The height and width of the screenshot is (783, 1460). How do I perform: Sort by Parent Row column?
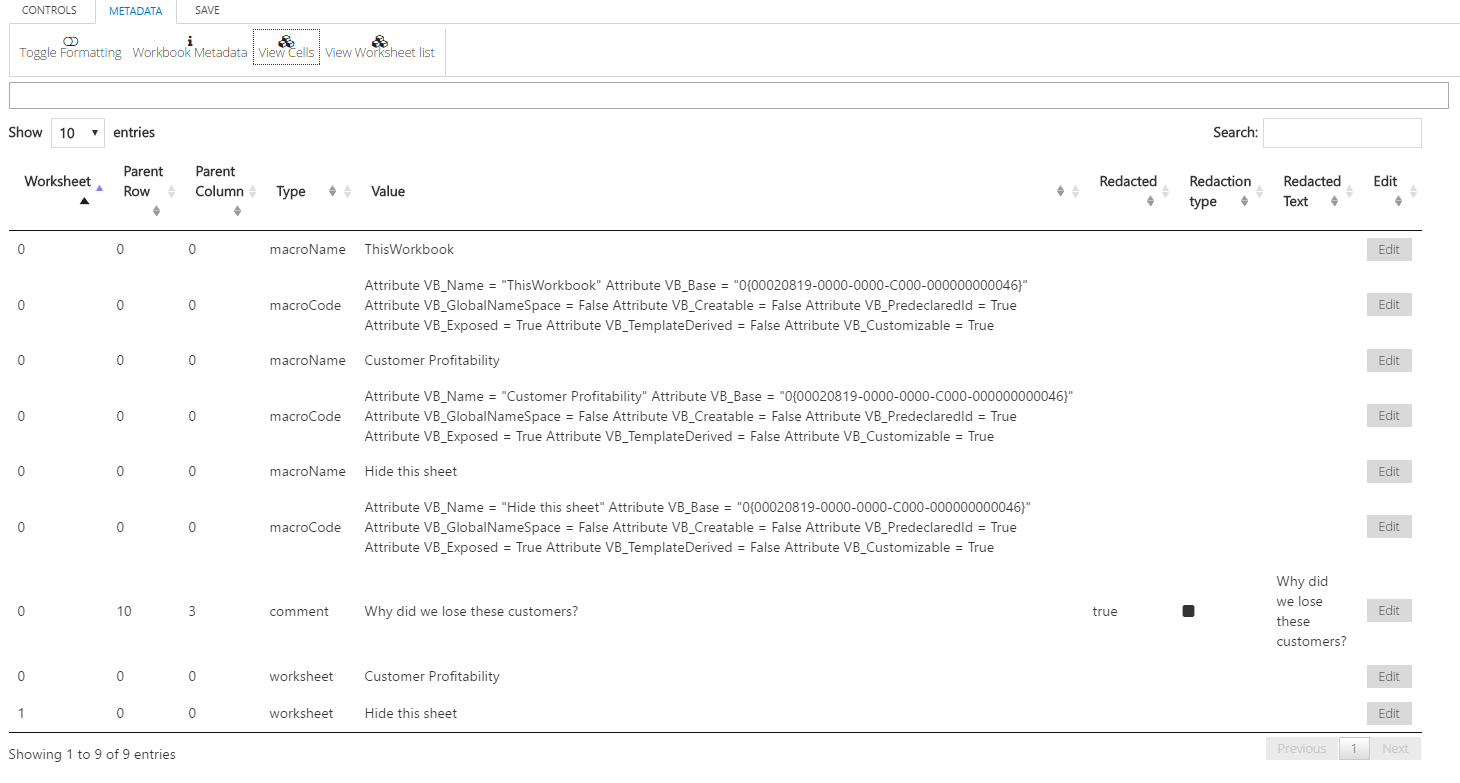(x=143, y=191)
